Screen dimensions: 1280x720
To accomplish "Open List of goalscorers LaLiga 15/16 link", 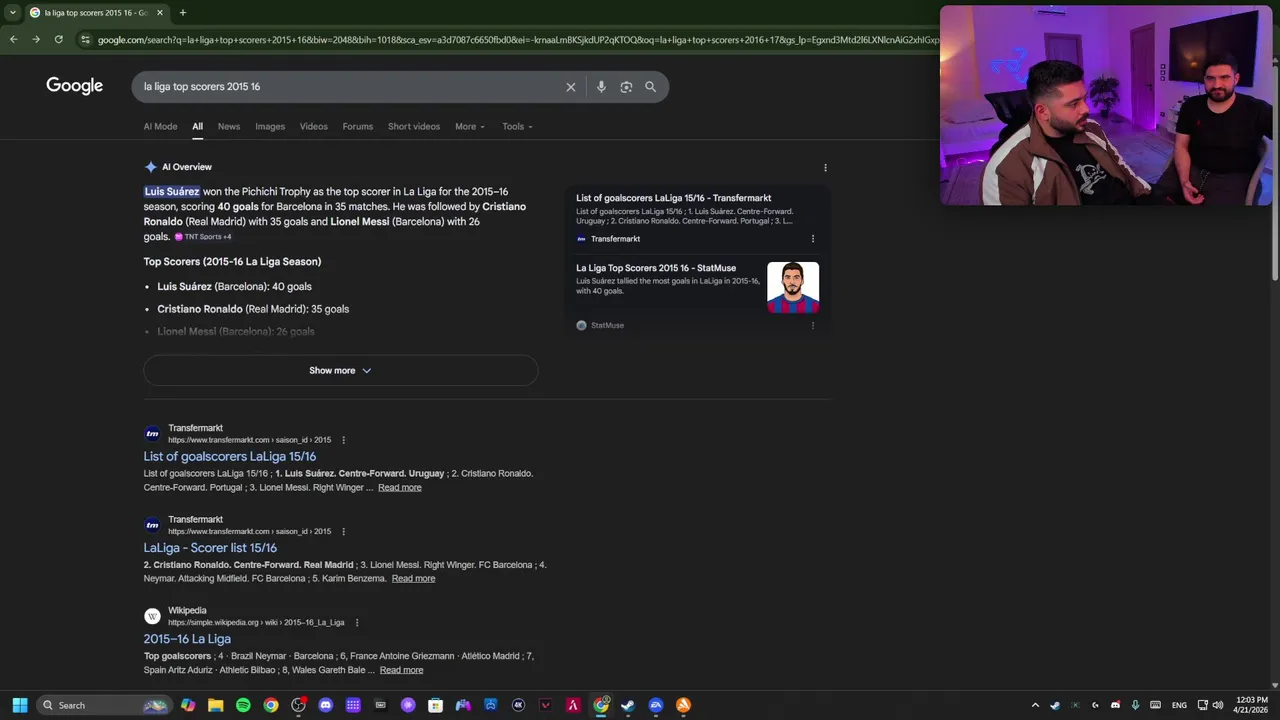I will click(230, 456).
